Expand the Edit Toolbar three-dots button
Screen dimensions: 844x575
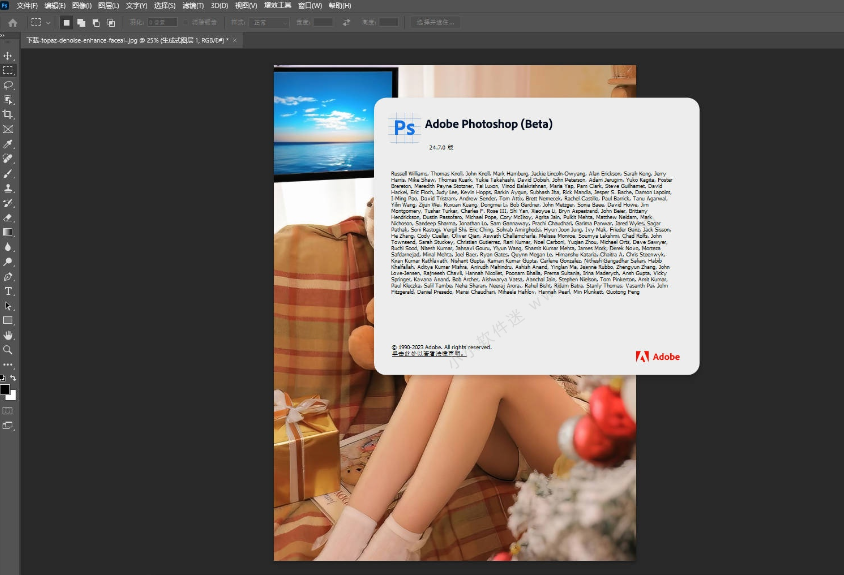tap(8, 365)
